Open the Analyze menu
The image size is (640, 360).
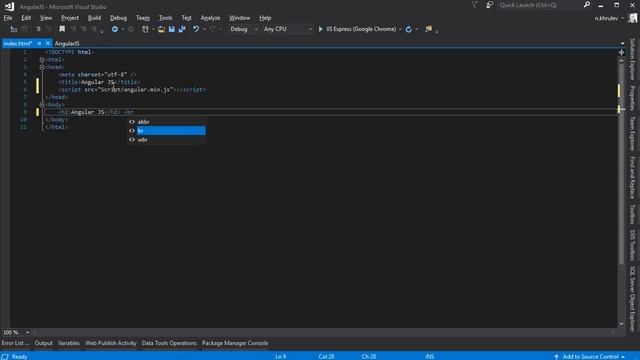click(x=210, y=18)
